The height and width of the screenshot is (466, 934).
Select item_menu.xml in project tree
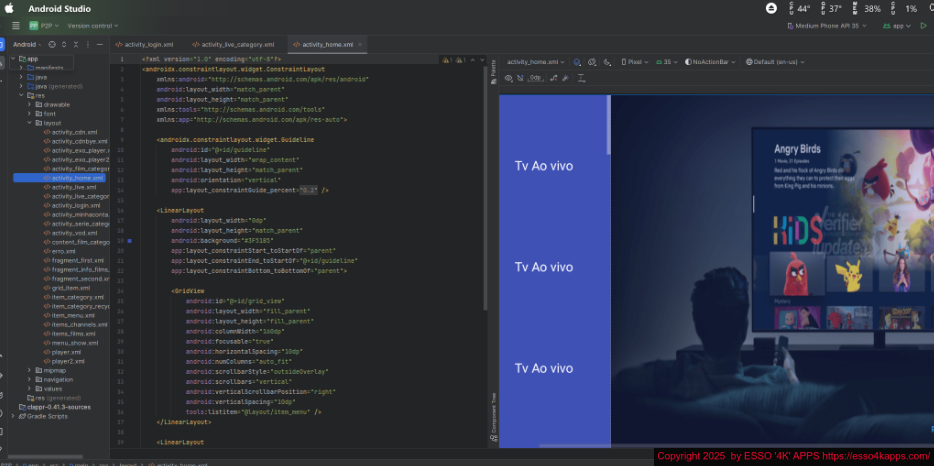69,315
